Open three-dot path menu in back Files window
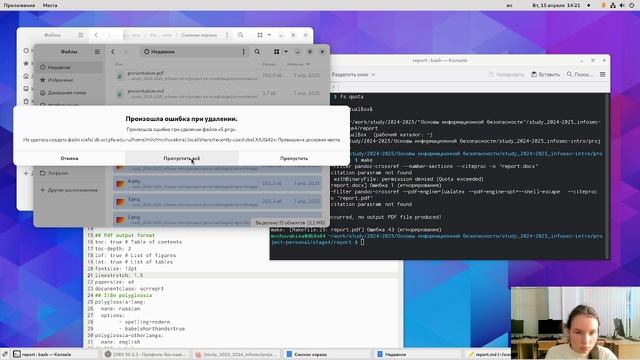This screenshot has height=360, width=640. click(x=227, y=35)
